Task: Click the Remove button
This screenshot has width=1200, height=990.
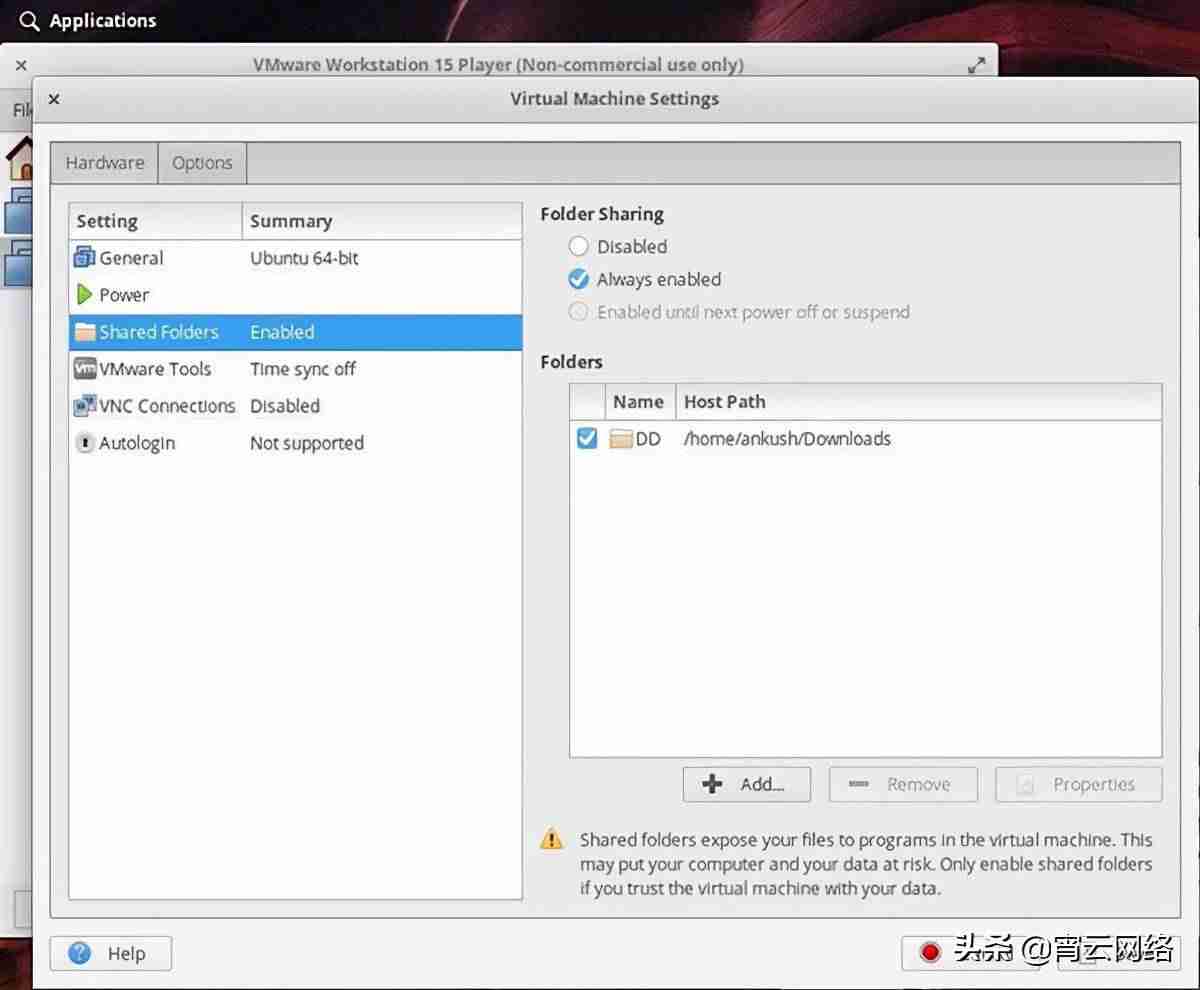Action: click(x=903, y=785)
